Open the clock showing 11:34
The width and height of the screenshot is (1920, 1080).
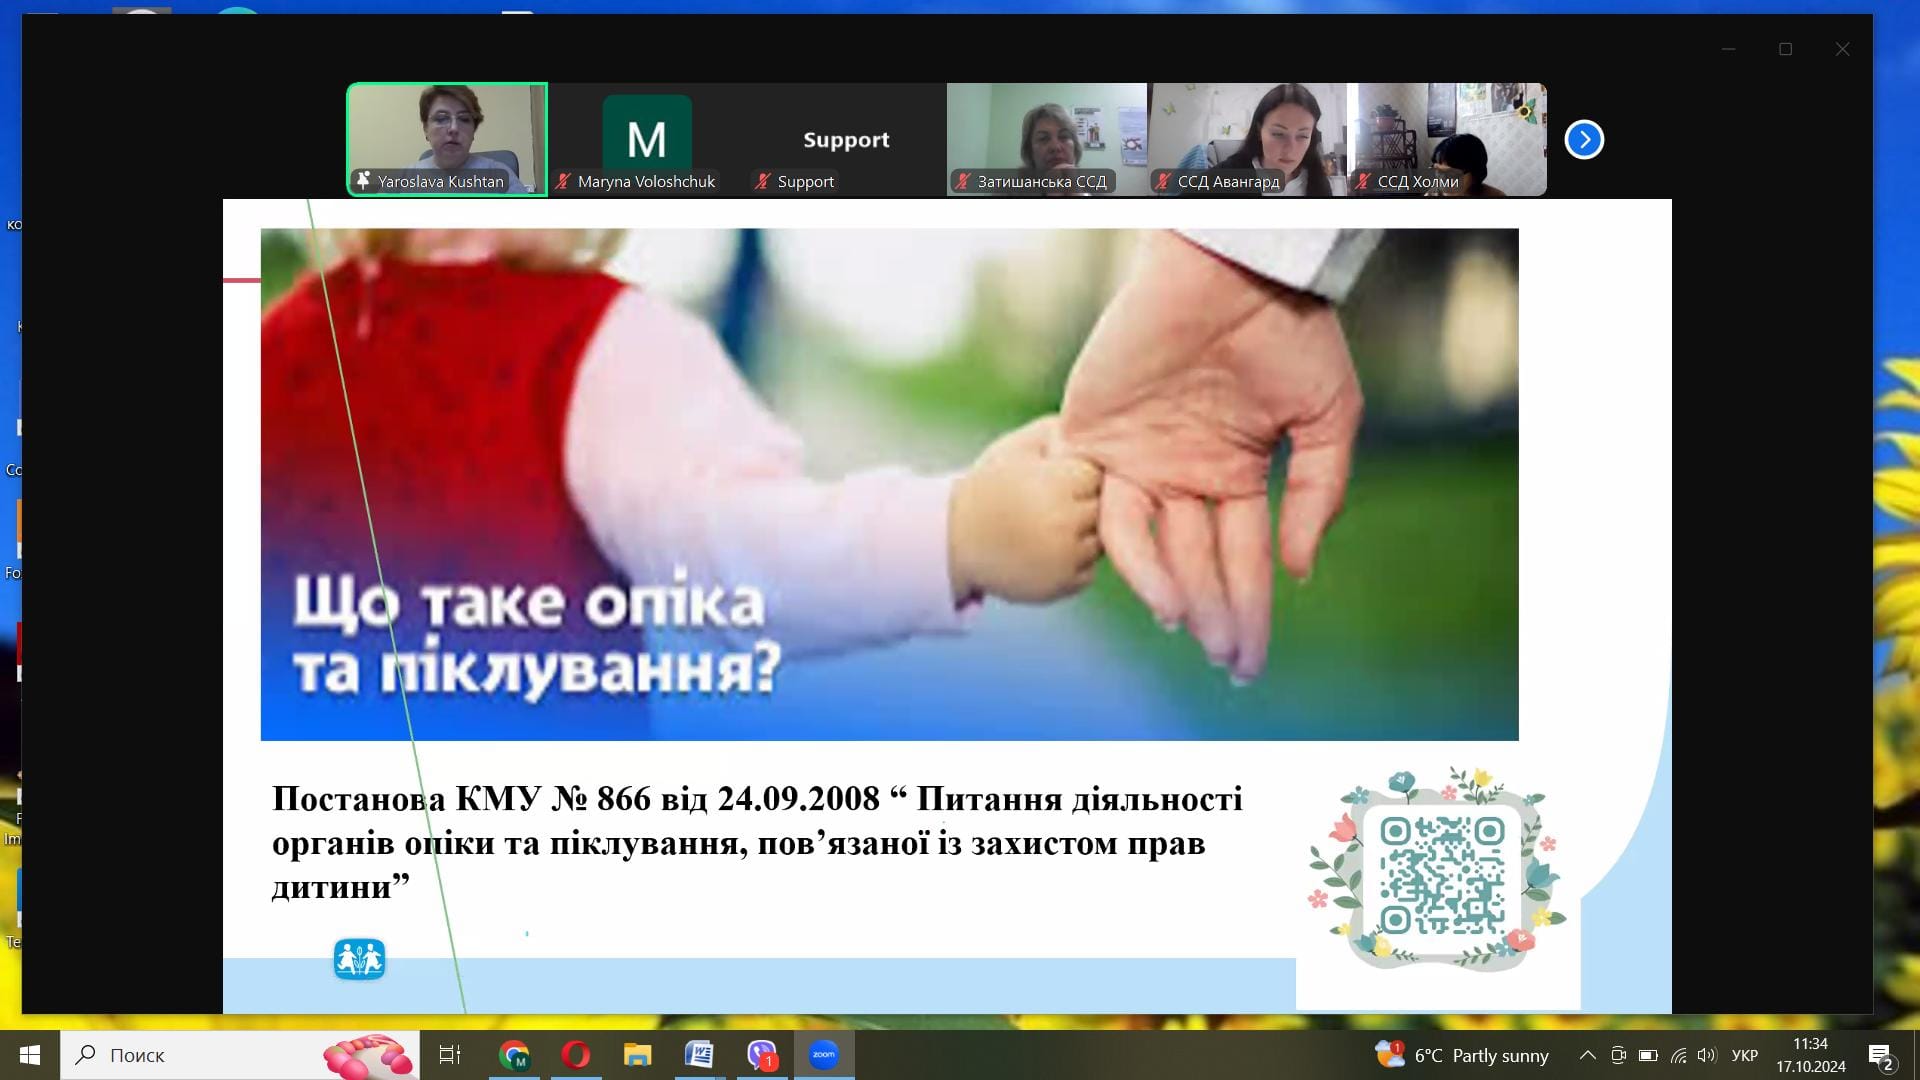click(1810, 1055)
